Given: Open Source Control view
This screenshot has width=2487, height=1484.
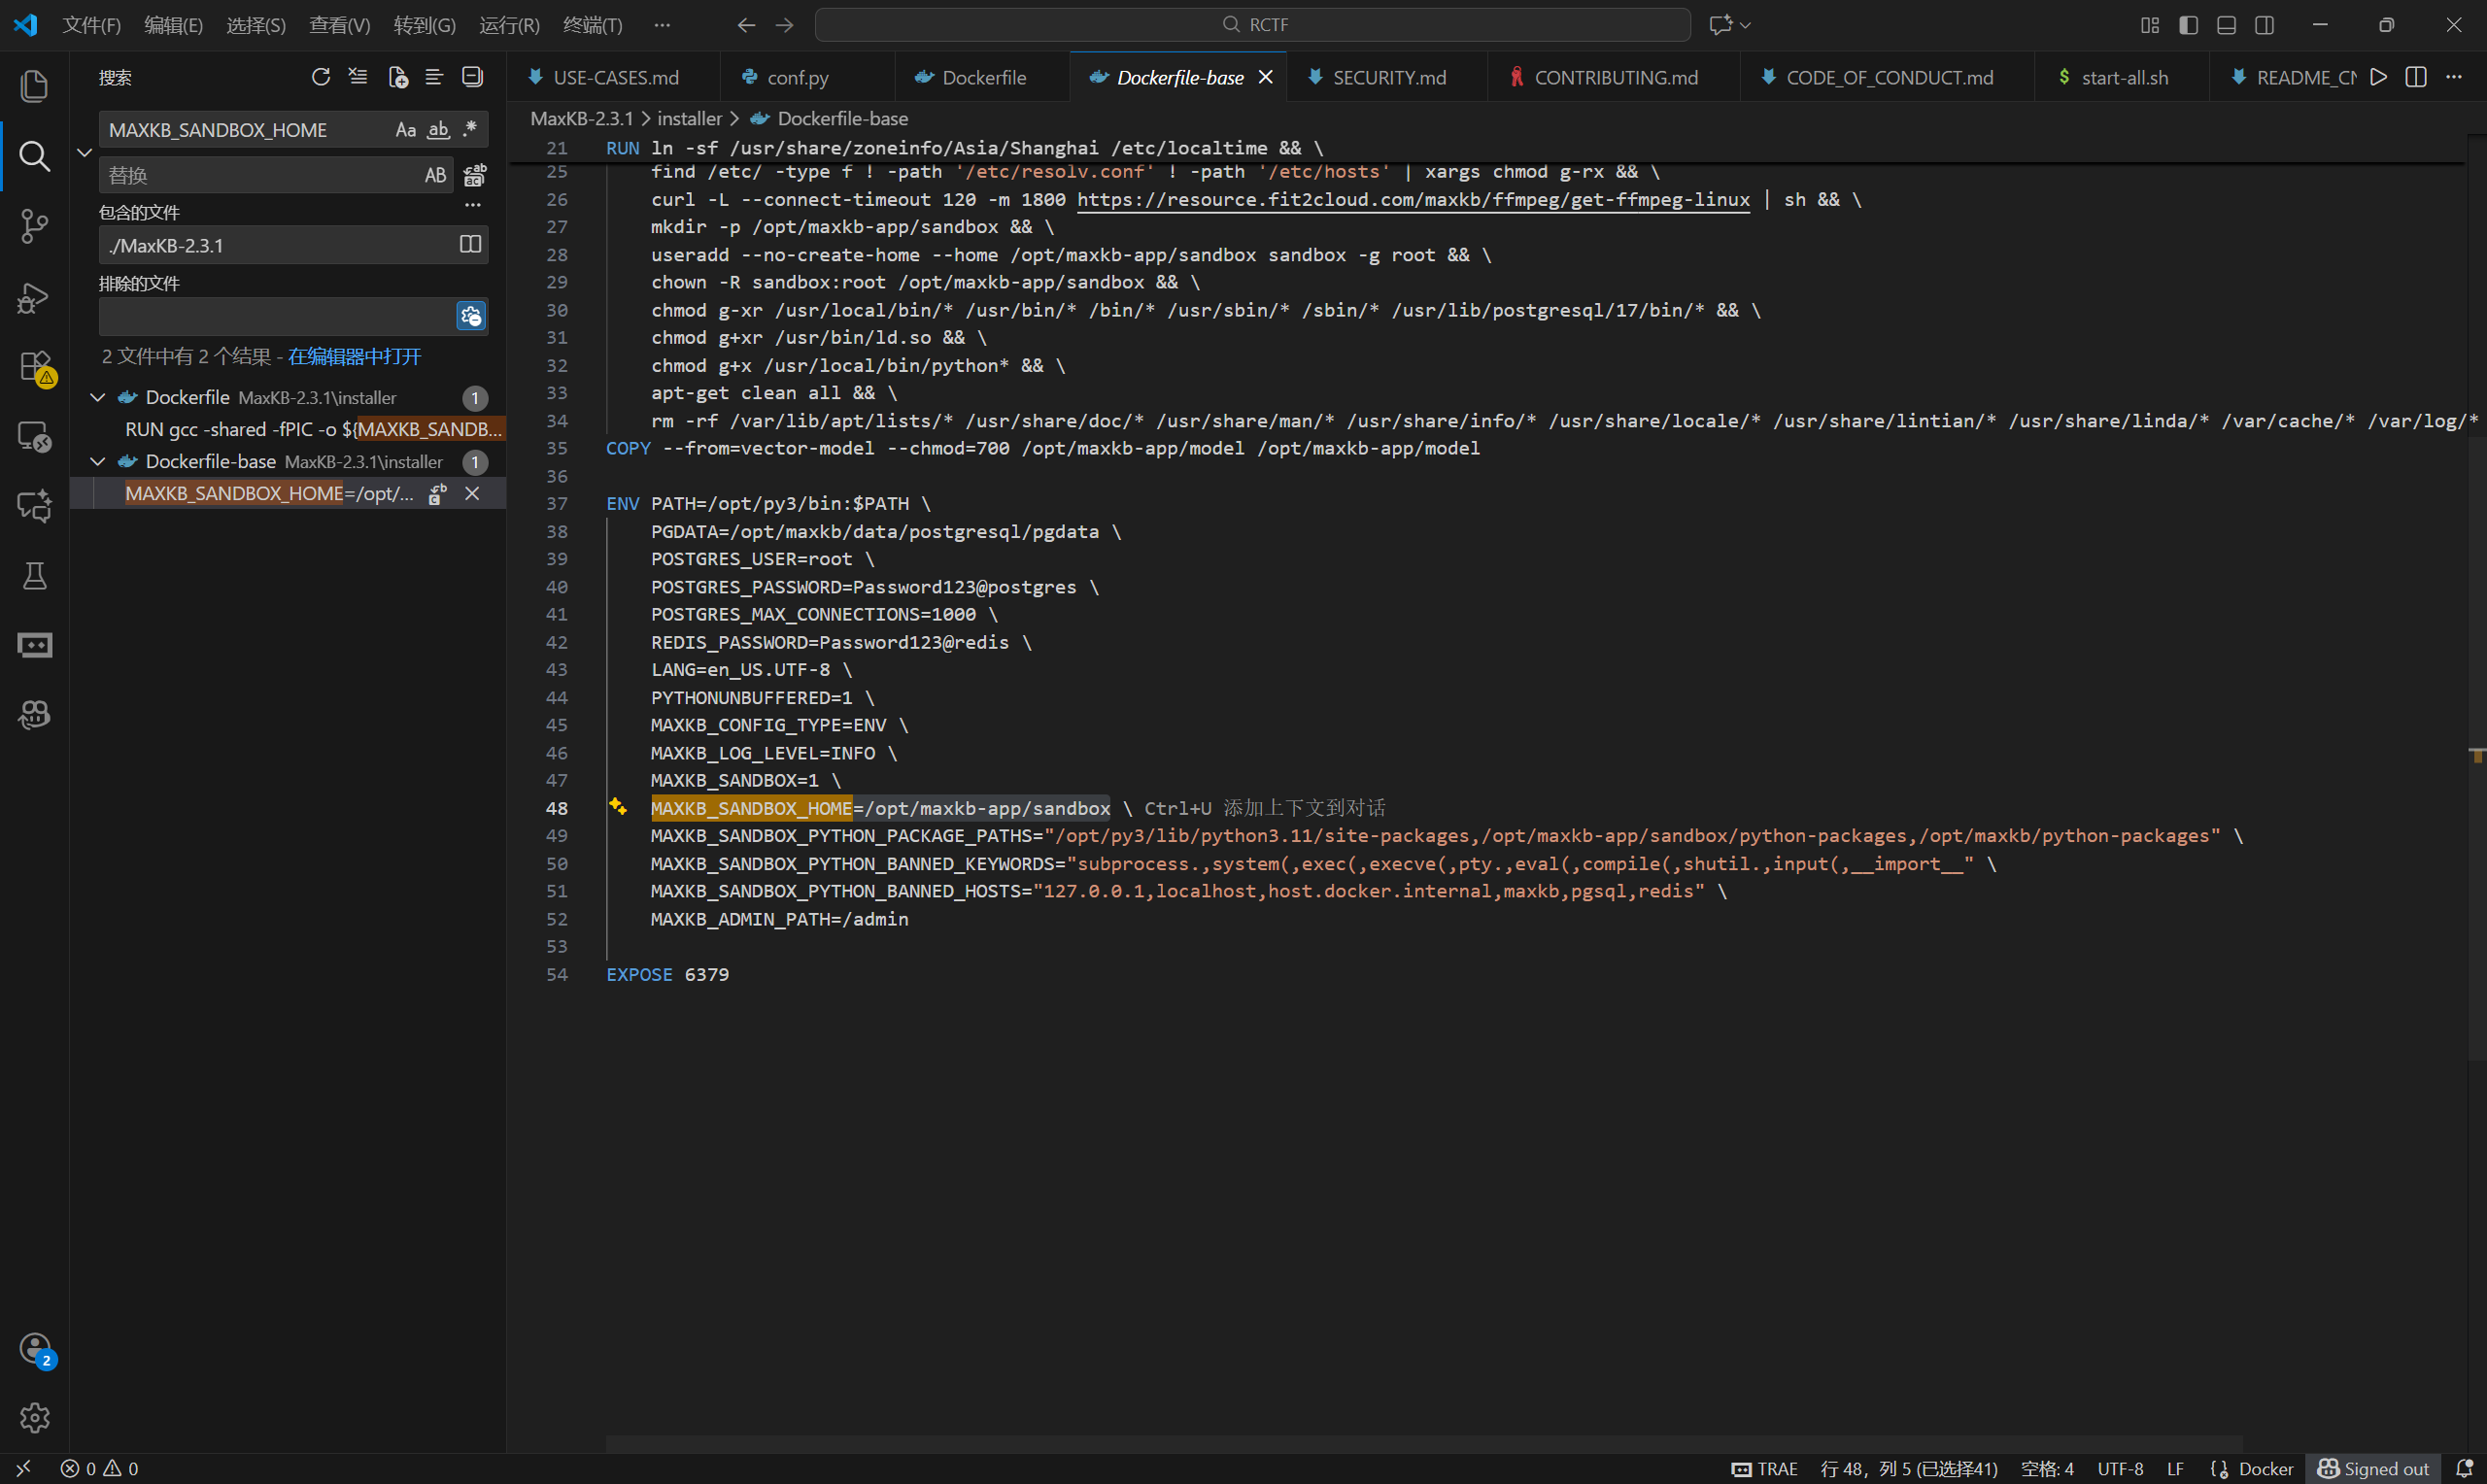Looking at the screenshot, I should click(x=34, y=226).
